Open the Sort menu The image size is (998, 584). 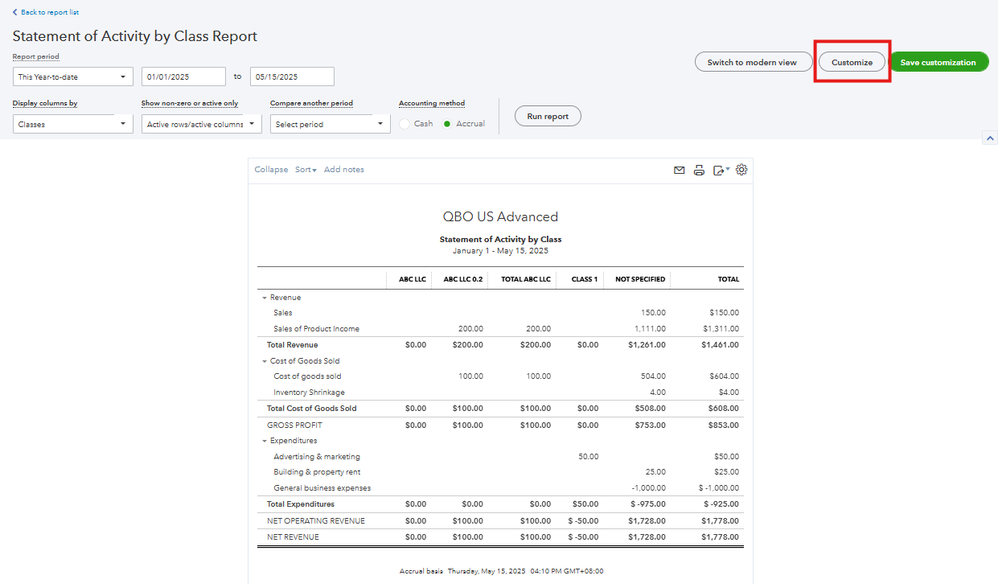[x=305, y=170]
